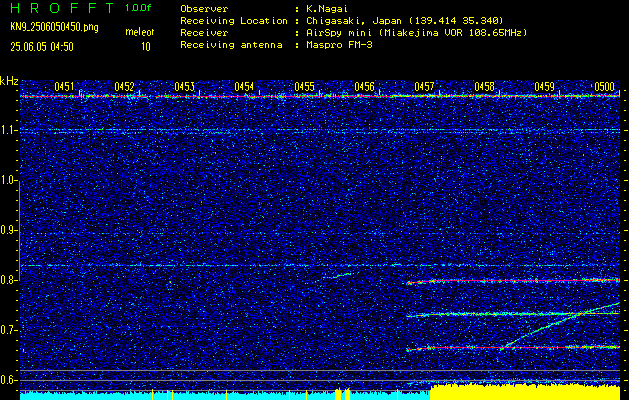
Task: Click the rising diagonal signal trace
Action: tap(560, 326)
